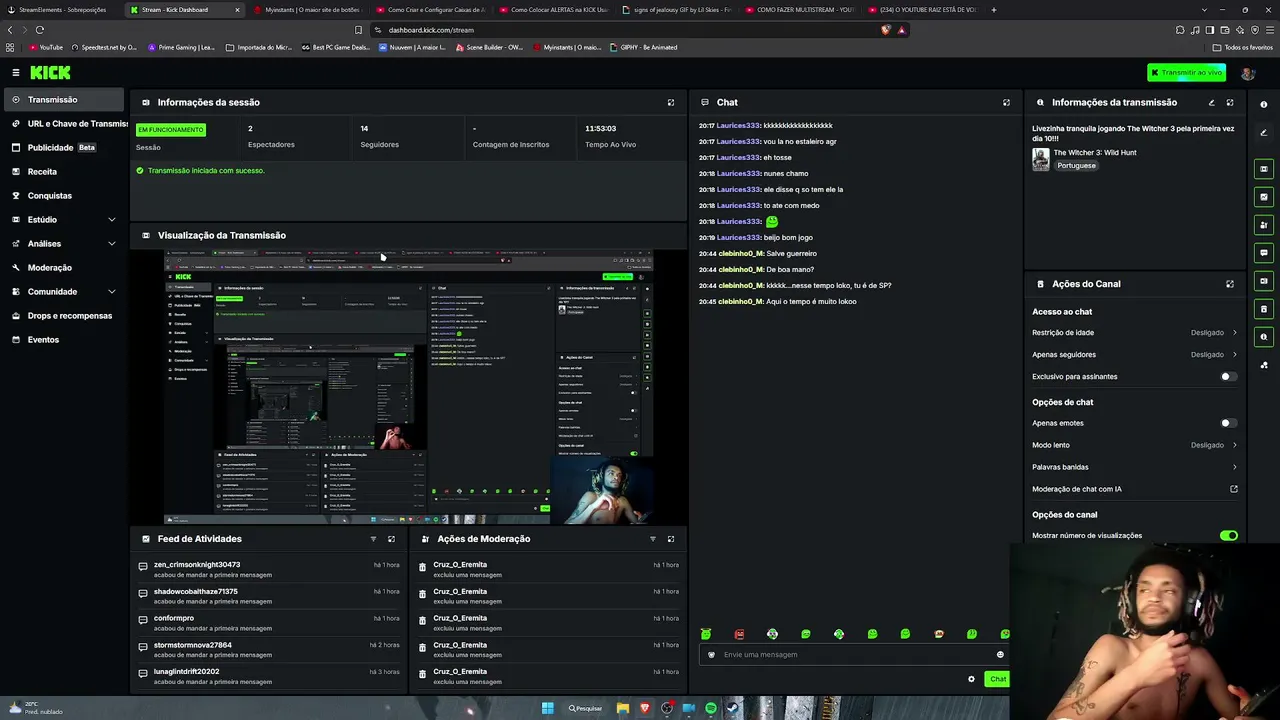This screenshot has width=1280, height=720.
Task: Filter the Ações de Moderação list
Action: pos(653,539)
